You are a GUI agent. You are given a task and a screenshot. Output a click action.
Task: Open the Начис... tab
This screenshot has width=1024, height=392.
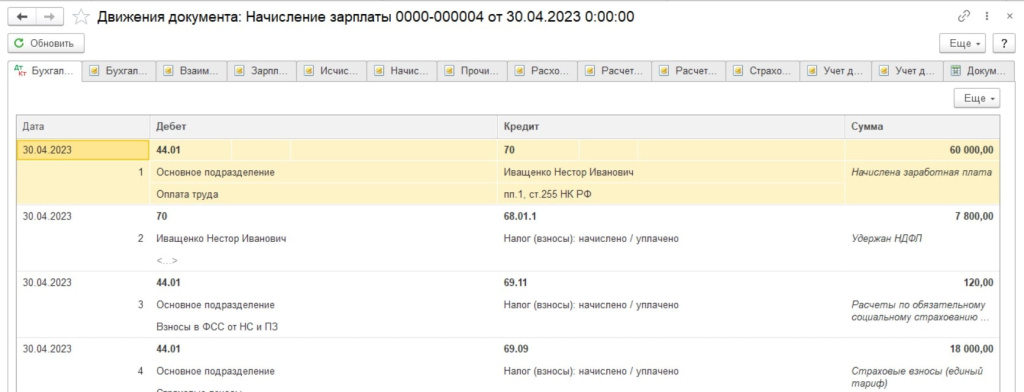(402, 71)
